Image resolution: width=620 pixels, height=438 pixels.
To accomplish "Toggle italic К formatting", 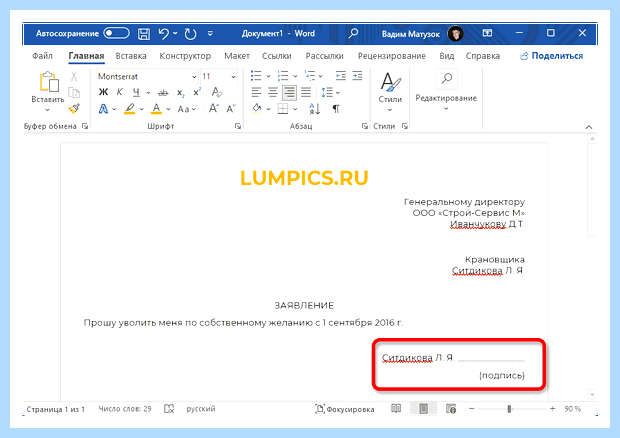I will [x=119, y=92].
